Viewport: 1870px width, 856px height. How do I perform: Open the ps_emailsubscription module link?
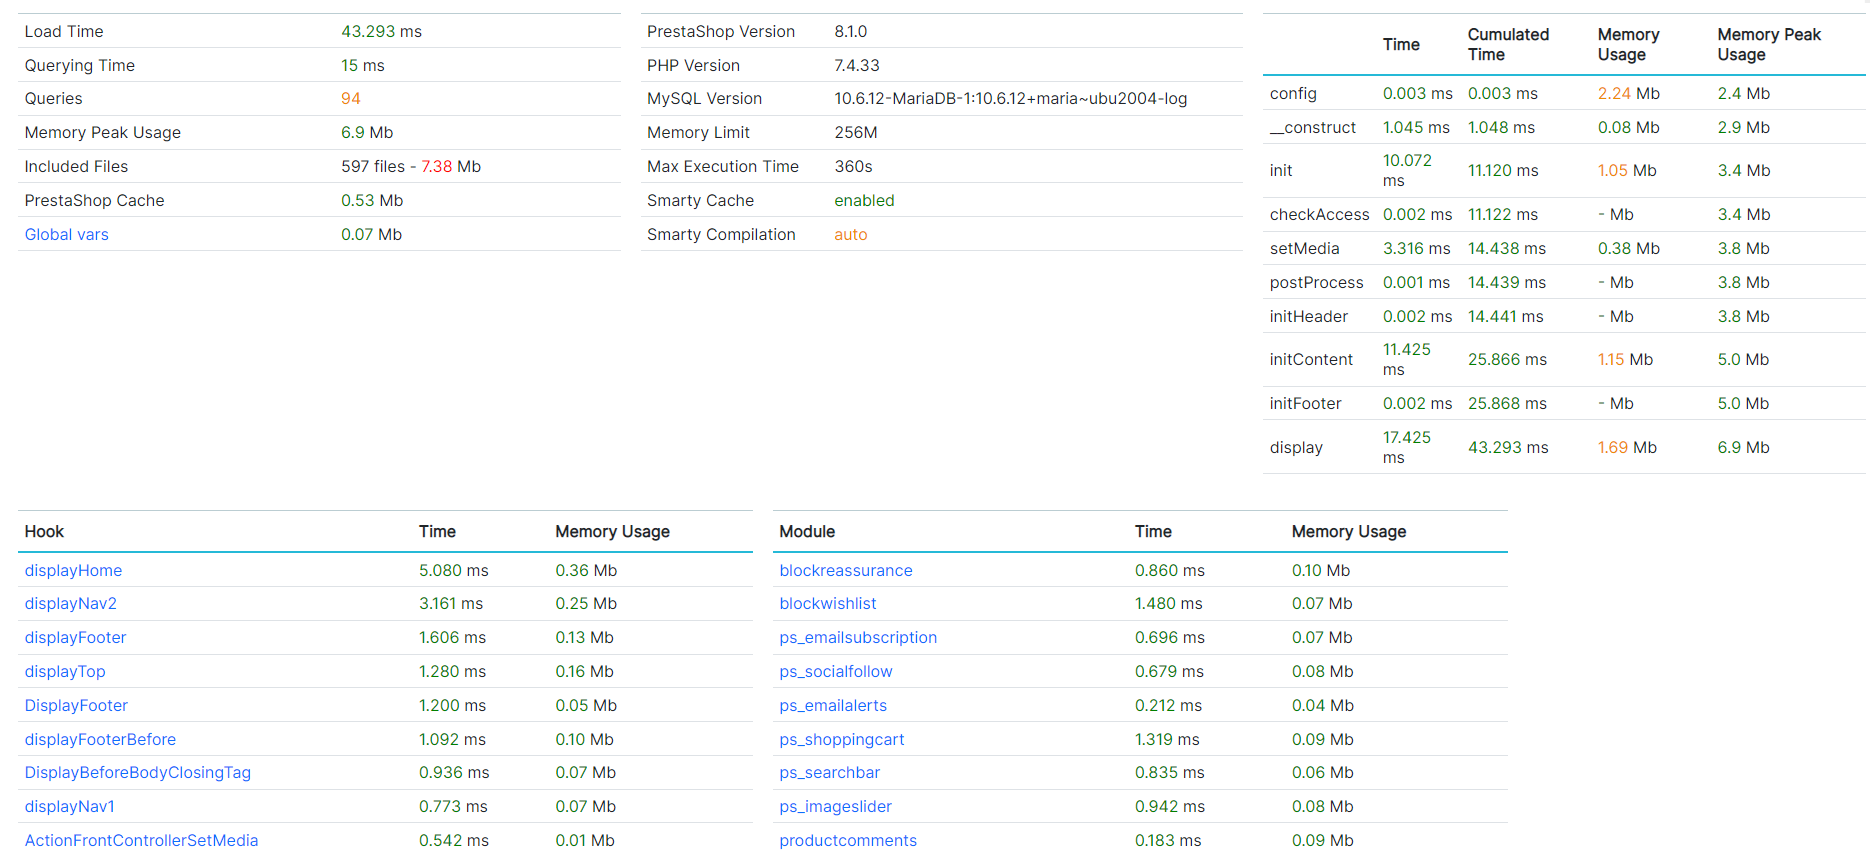[x=857, y=638]
